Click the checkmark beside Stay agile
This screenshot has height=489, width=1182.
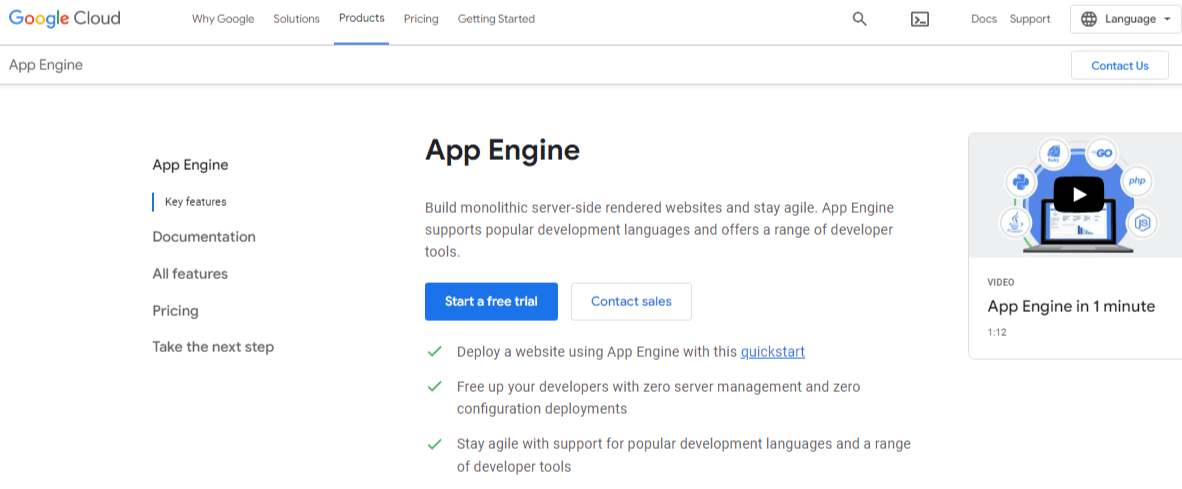[434, 444]
